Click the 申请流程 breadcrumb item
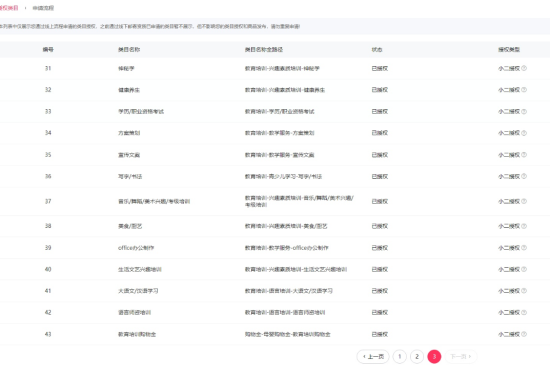The image size is (550, 379). (43, 8)
